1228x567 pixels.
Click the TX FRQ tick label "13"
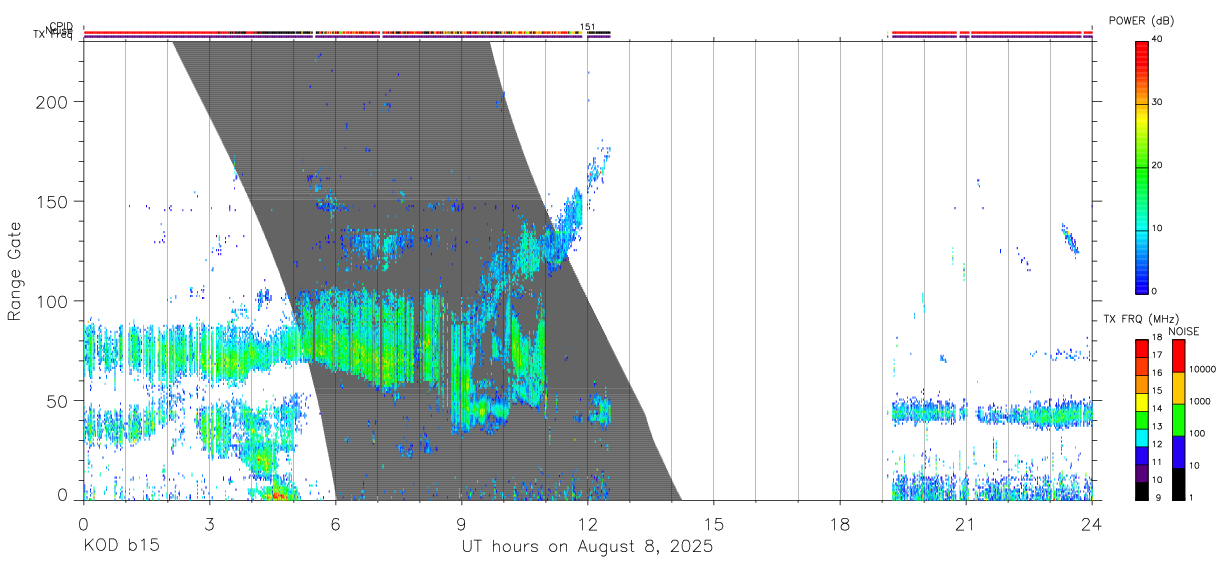(x=1157, y=427)
